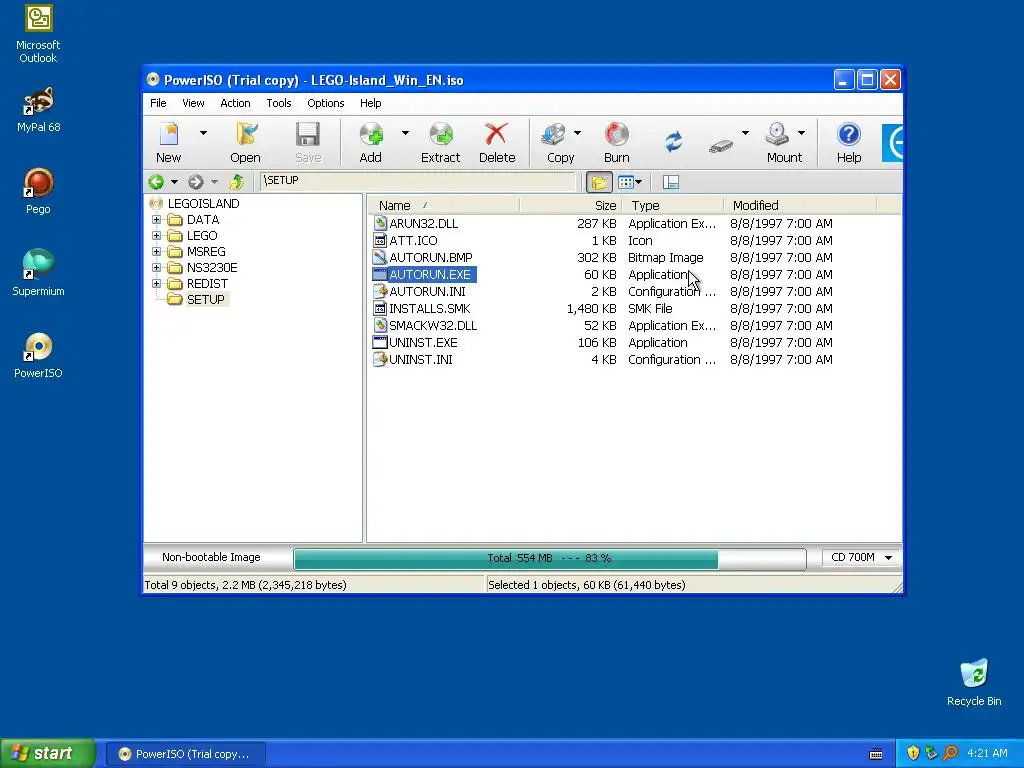Click the convert arrows toolbar icon
The height and width of the screenshot is (768, 1024).
[673, 141]
